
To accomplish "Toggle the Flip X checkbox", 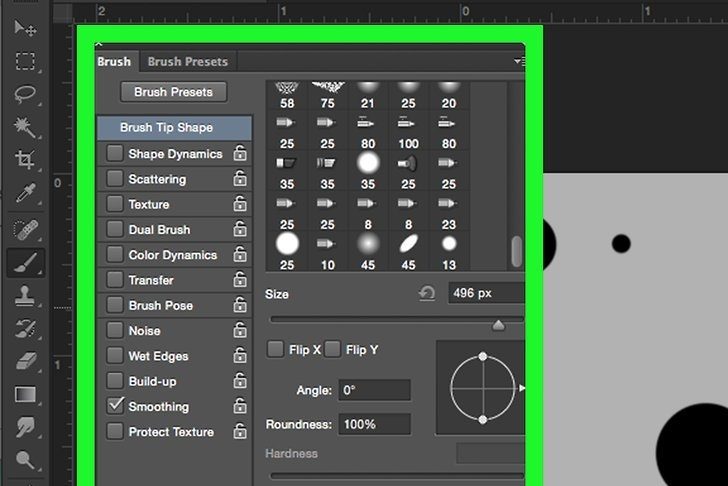I will tap(275, 350).
